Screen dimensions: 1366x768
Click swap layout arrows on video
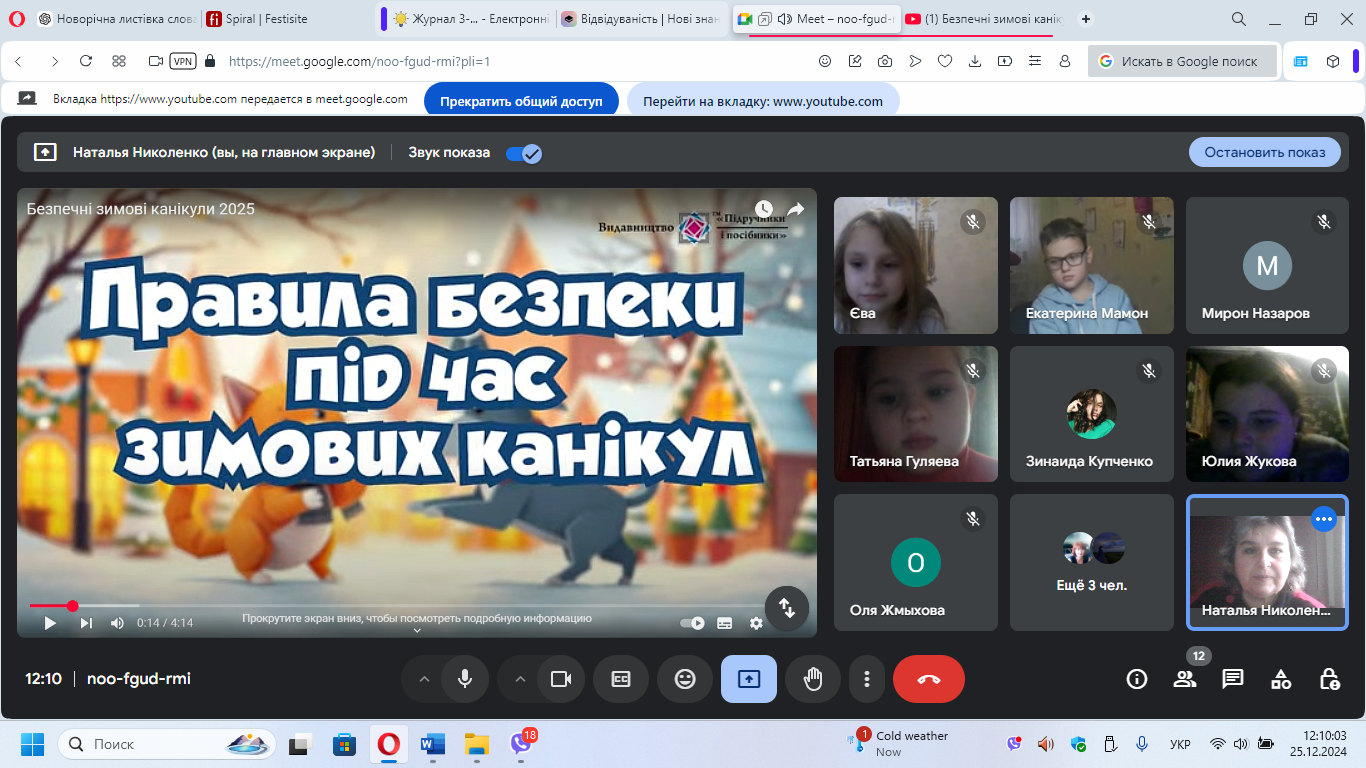[x=787, y=608]
